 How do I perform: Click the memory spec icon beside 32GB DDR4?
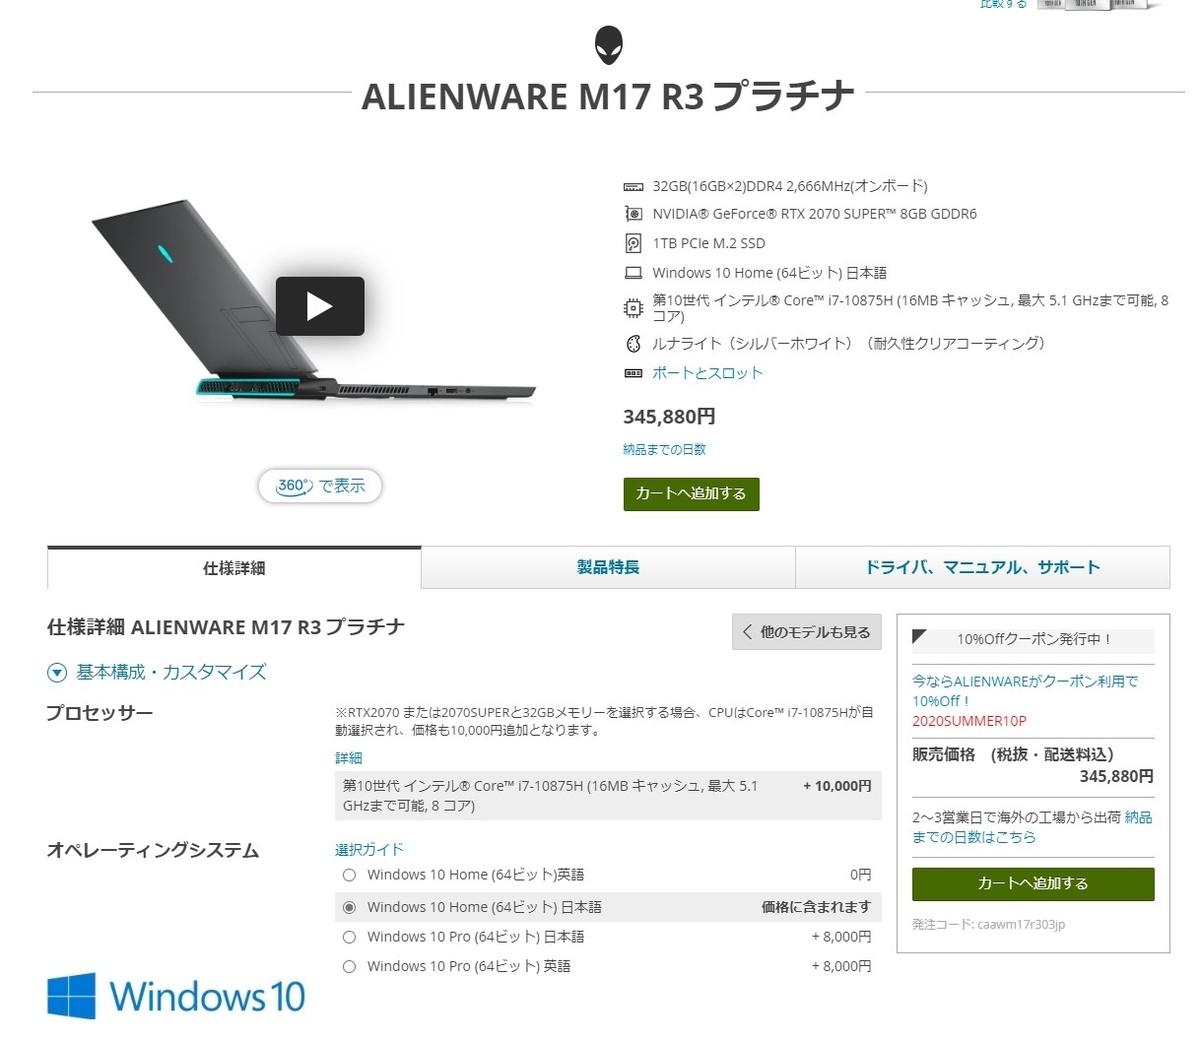click(633, 186)
